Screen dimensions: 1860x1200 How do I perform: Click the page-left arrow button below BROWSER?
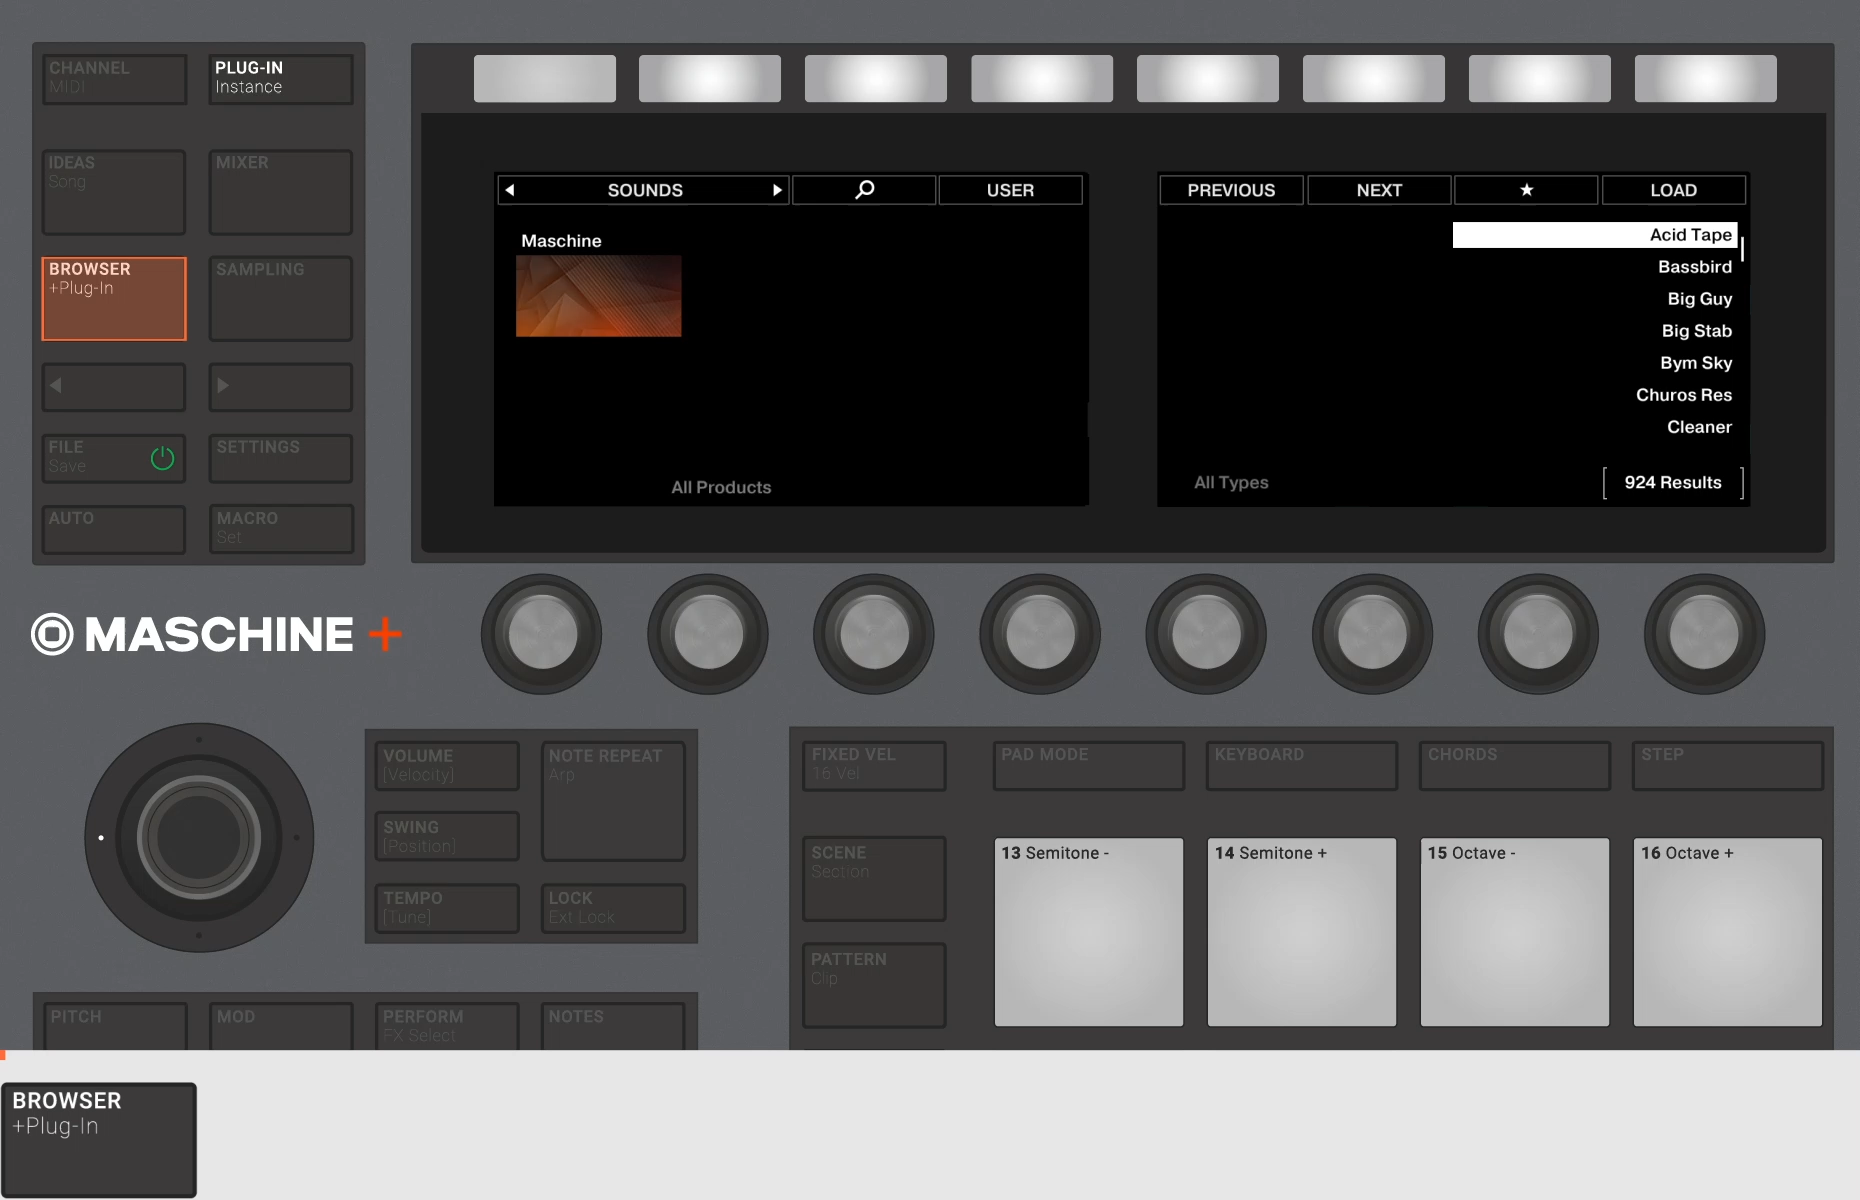(x=114, y=386)
